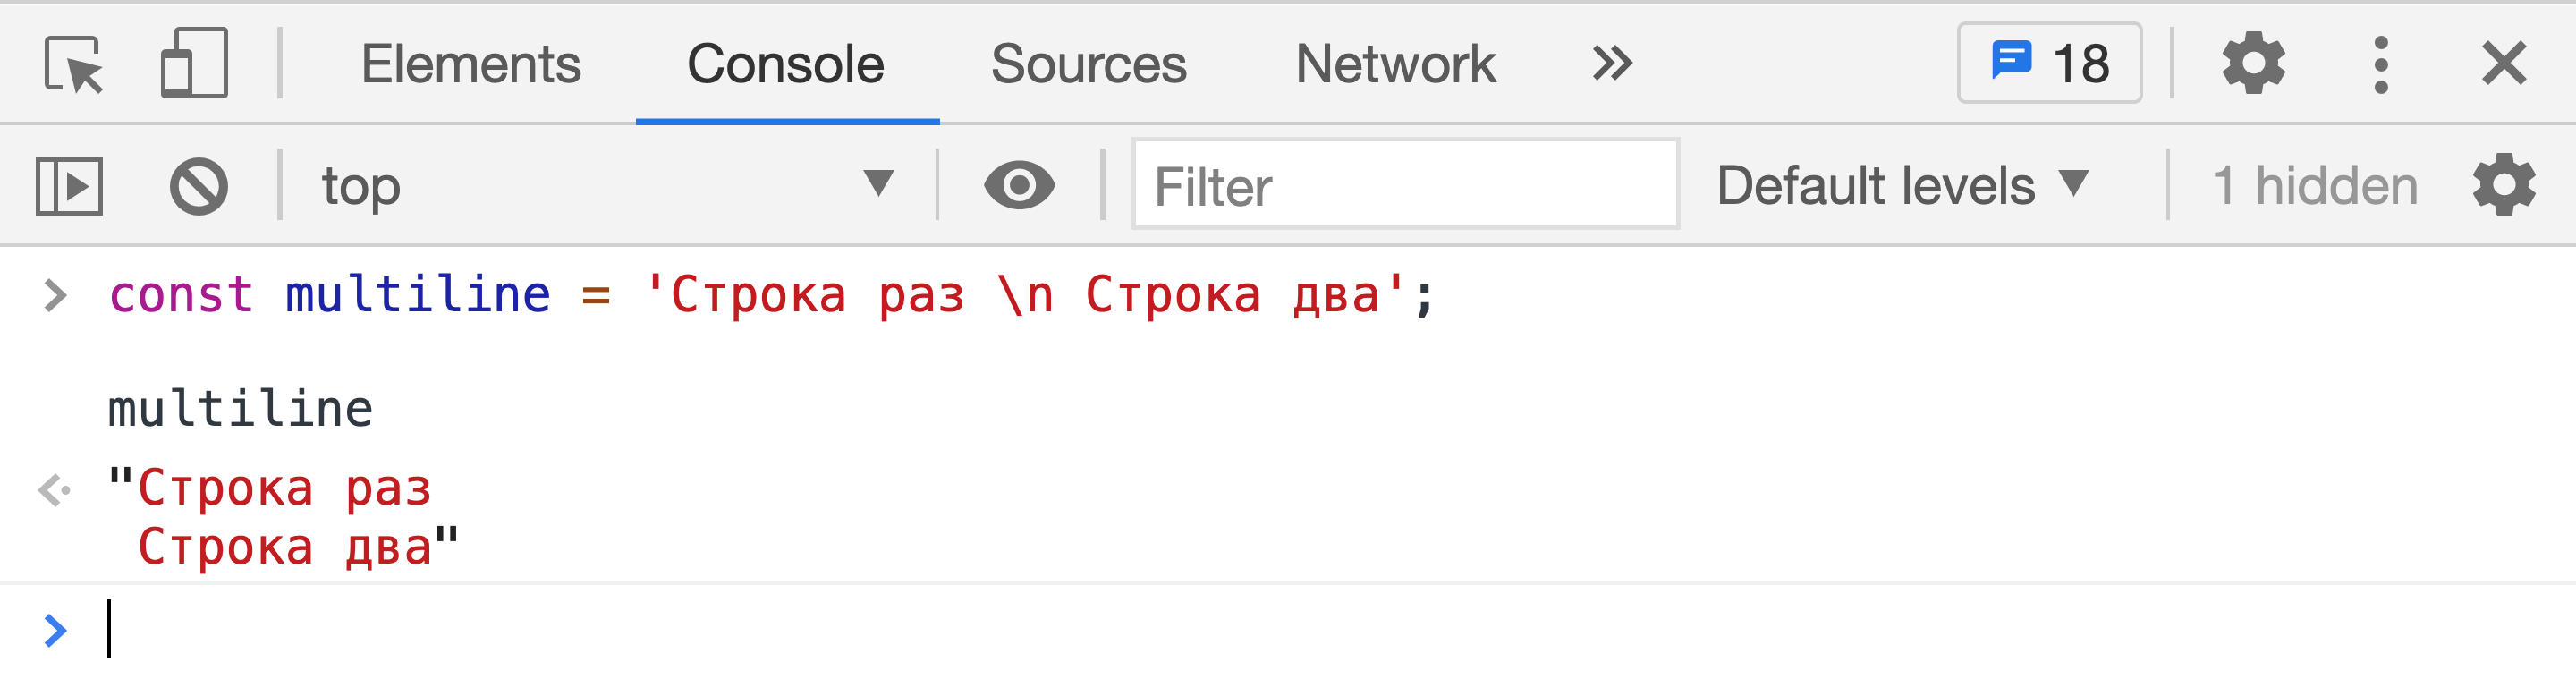The width and height of the screenshot is (2576, 696).
Task: Show the console sidebar panel icon
Action: click(x=69, y=186)
